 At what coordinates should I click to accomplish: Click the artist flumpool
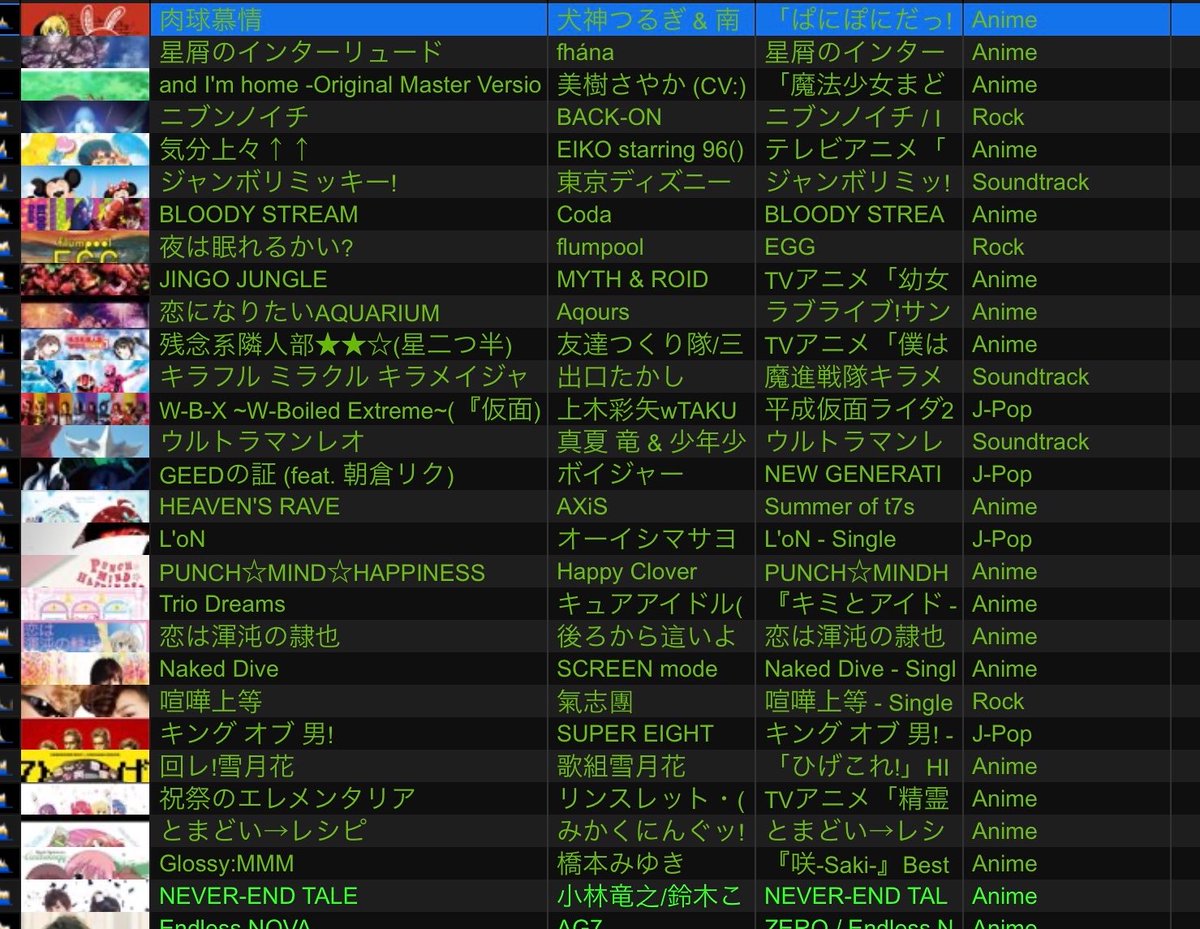[600, 247]
